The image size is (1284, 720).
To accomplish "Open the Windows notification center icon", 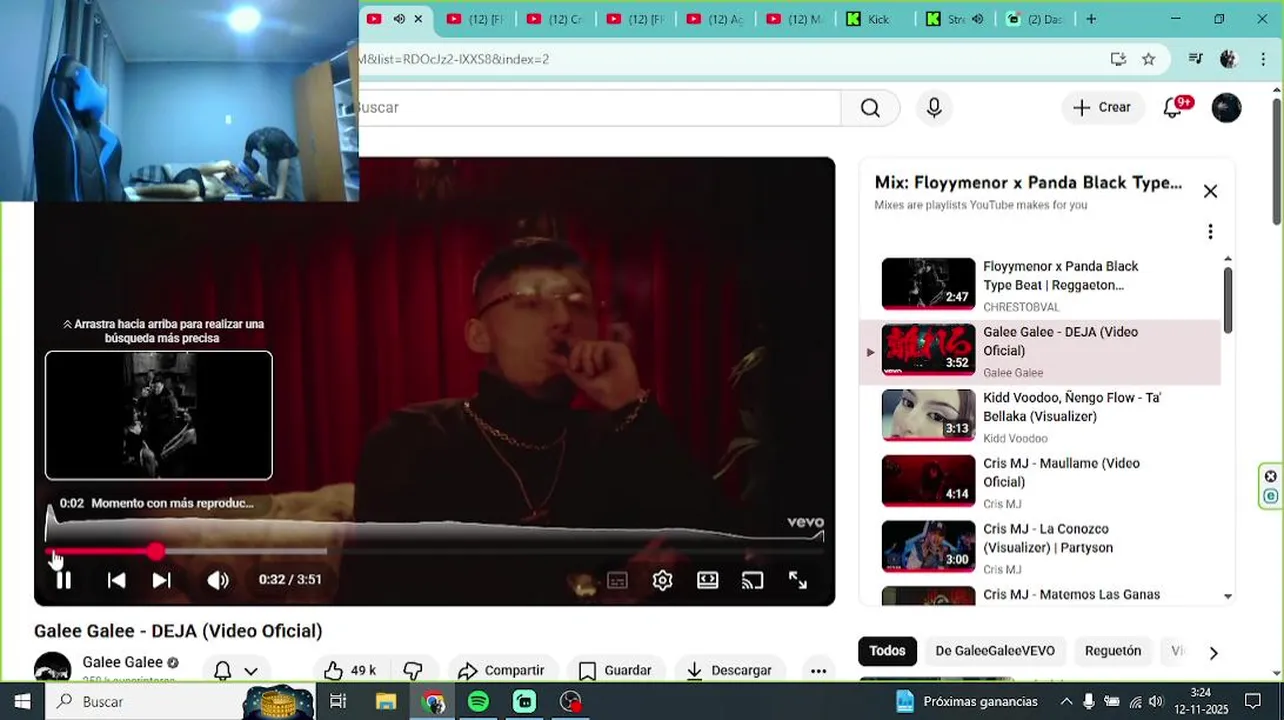I will (1253, 701).
